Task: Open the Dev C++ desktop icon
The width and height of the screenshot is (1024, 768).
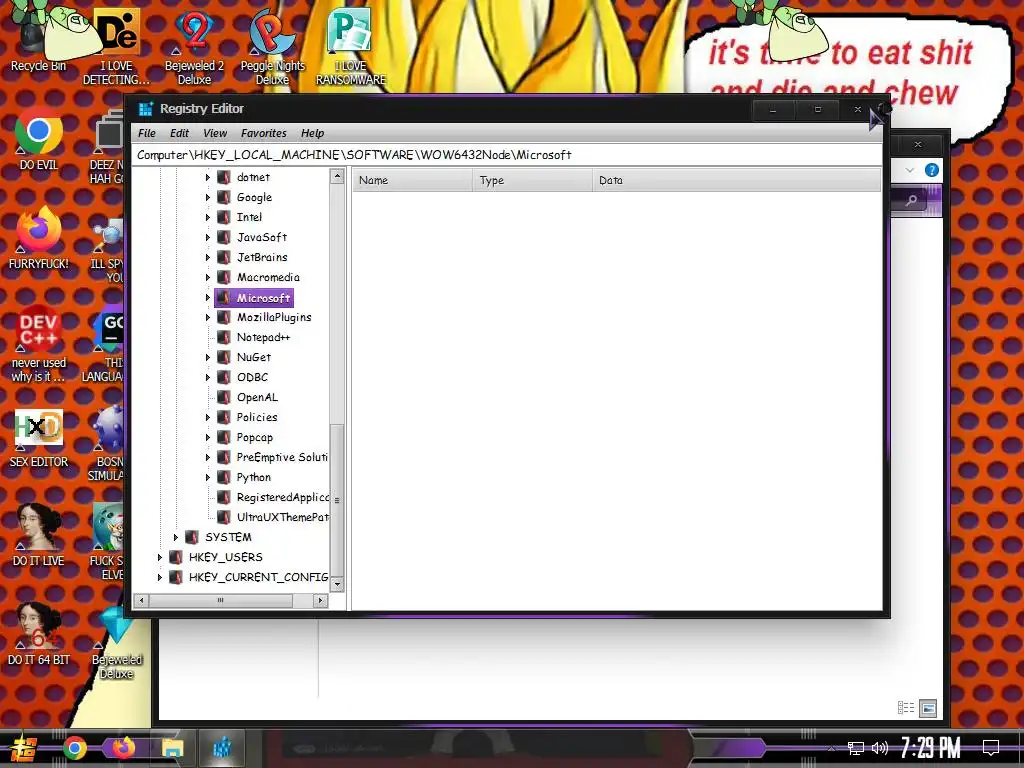Action: (39, 343)
